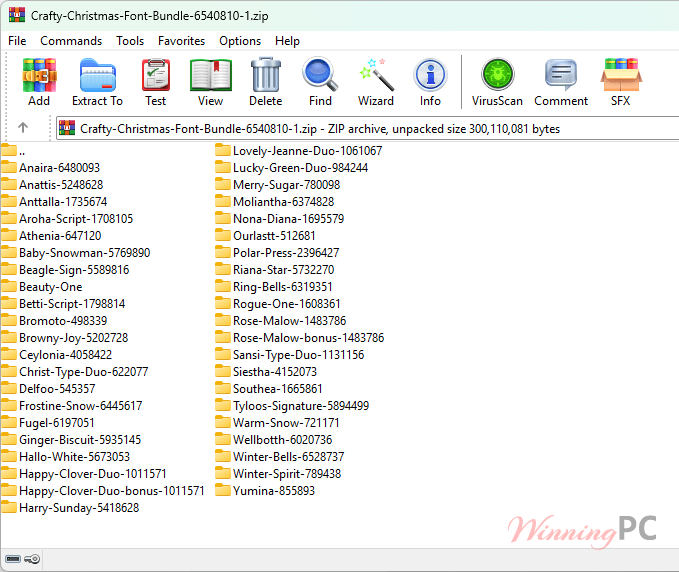The width and height of the screenshot is (679, 572).
Task: Select folder Ourlastt-512681
Action: pos(265,236)
